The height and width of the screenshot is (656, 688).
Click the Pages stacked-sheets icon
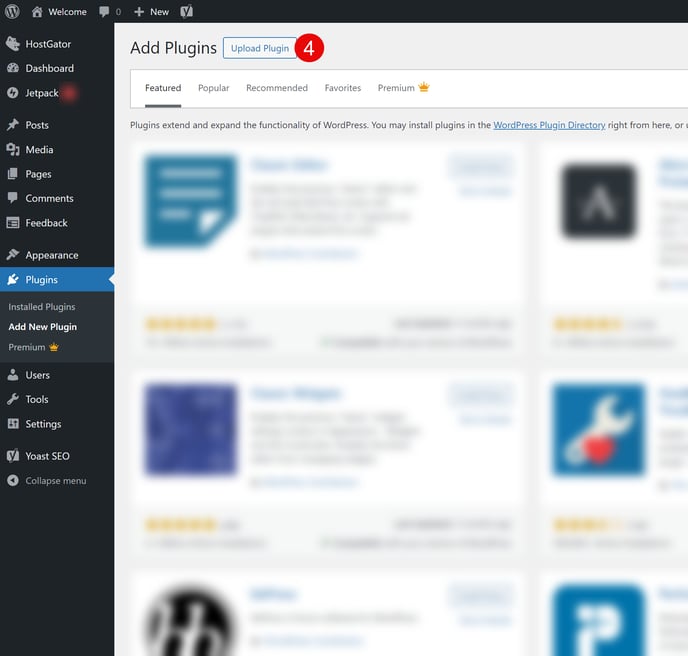coord(13,174)
